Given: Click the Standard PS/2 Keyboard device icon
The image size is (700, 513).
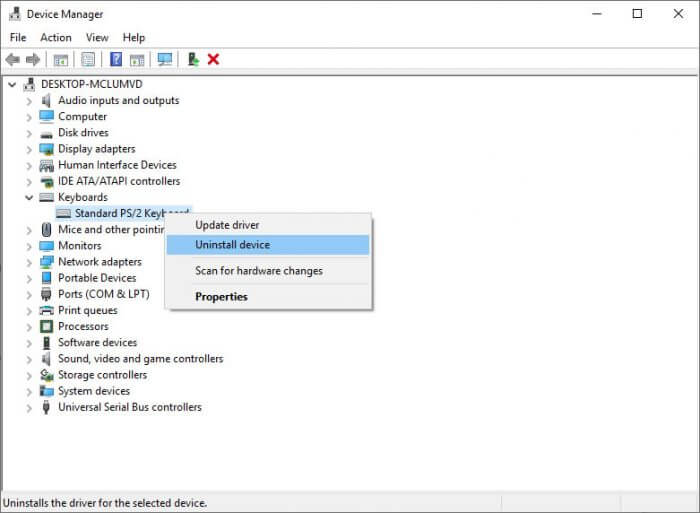Looking at the screenshot, I should (63, 213).
